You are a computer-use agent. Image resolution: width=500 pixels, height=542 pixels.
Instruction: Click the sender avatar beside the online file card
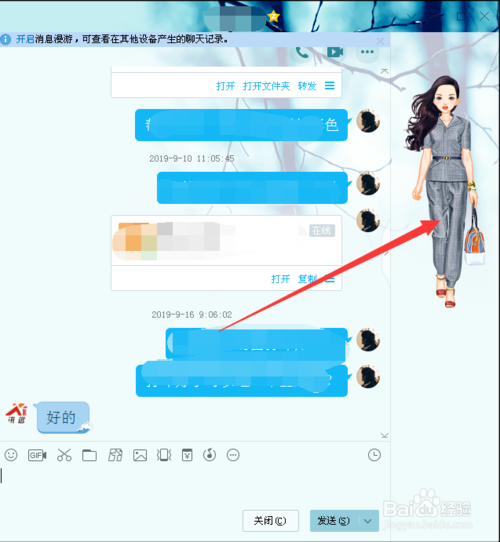click(x=368, y=220)
